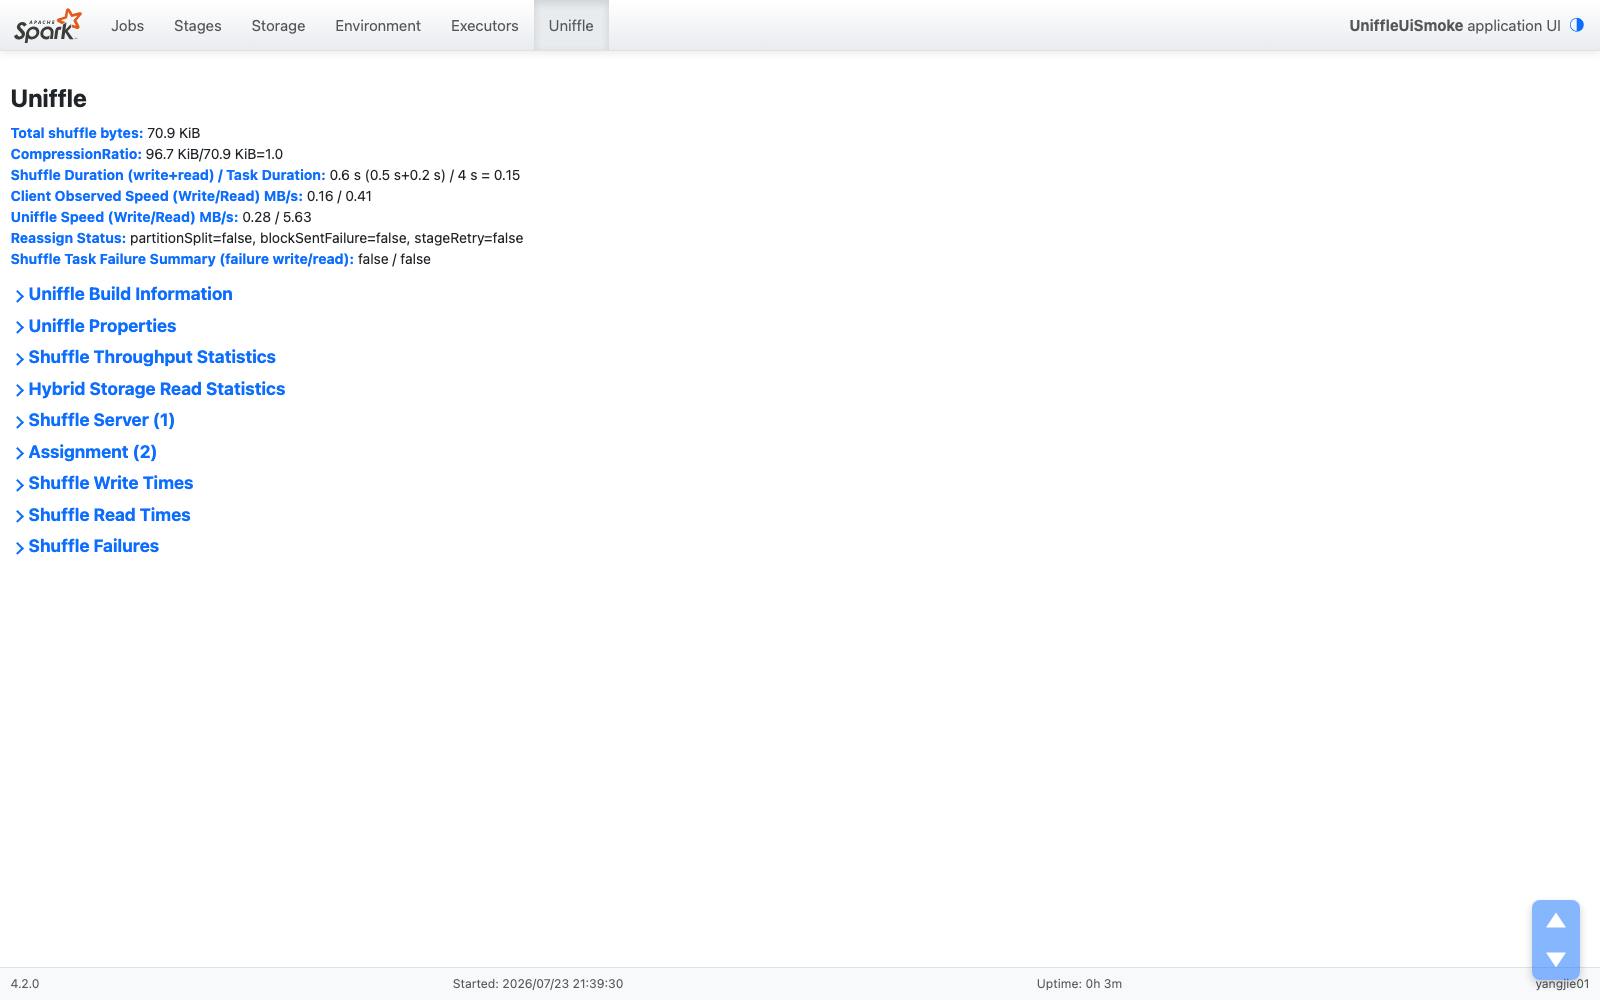Click the false / false failure value
Image resolution: width=1600 pixels, height=1000 pixels.
coord(394,259)
